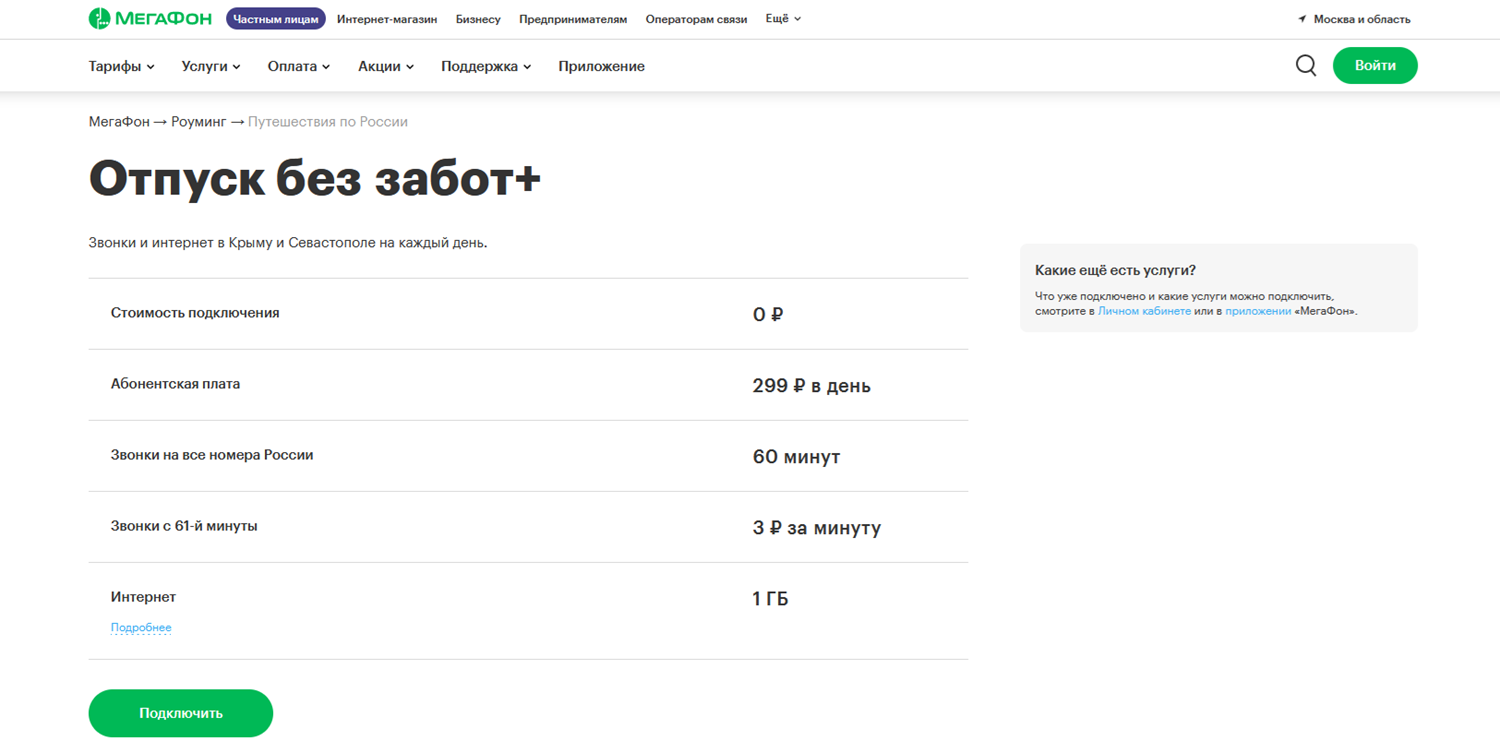This screenshot has width=1500, height=753.
Task: Click the Какие ещё есть услуги? heading
Action: [1115, 270]
